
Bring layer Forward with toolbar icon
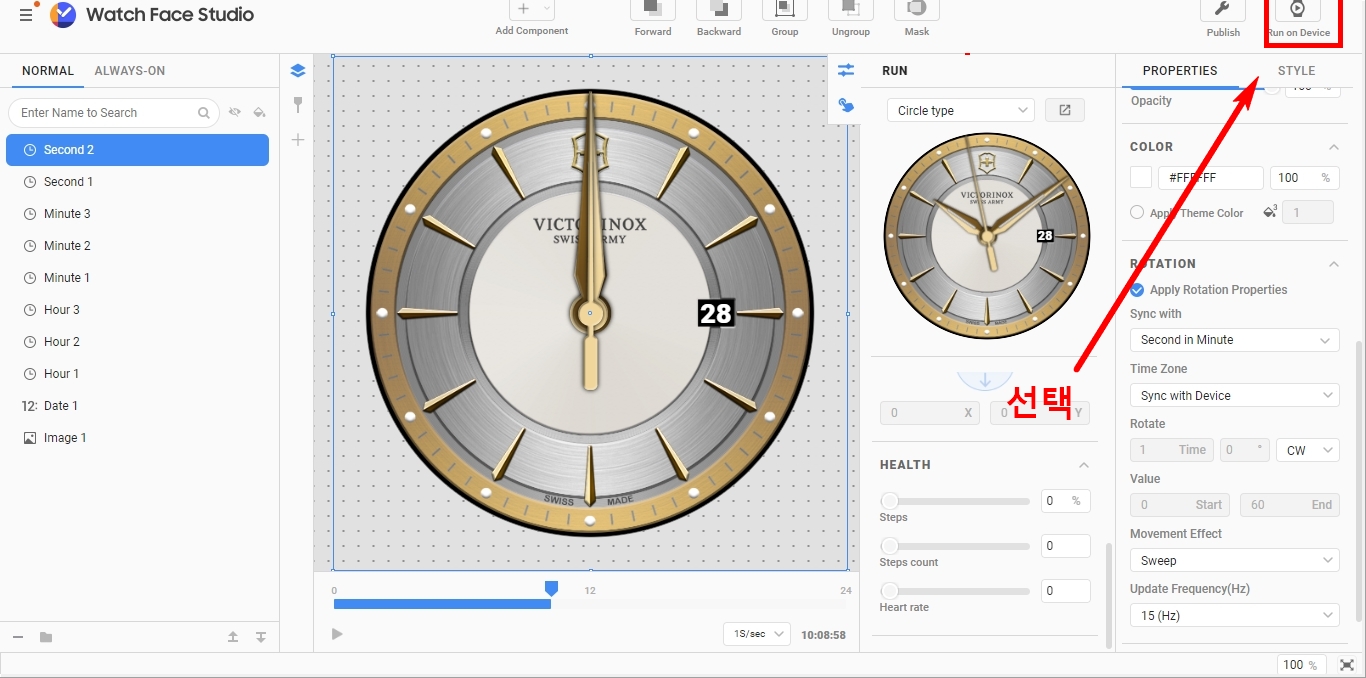[652, 9]
